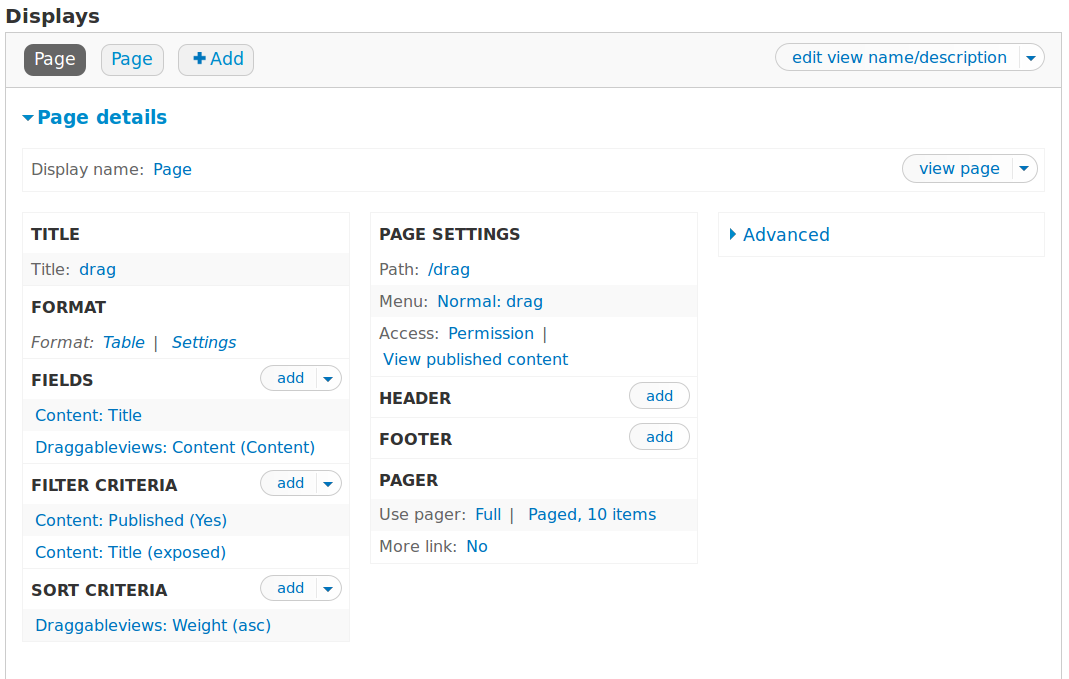
Task: Open format Settings link
Action: (x=204, y=342)
